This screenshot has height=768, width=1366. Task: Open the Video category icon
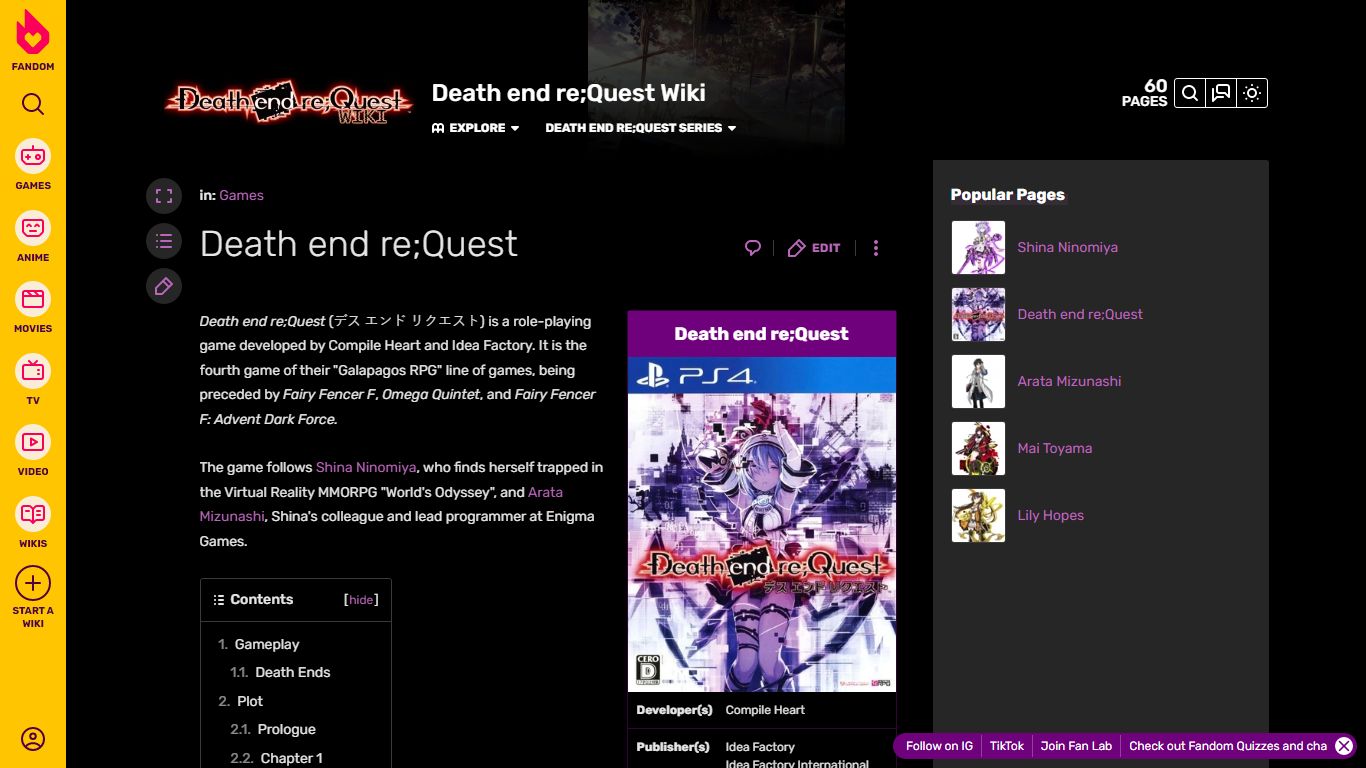click(x=33, y=442)
